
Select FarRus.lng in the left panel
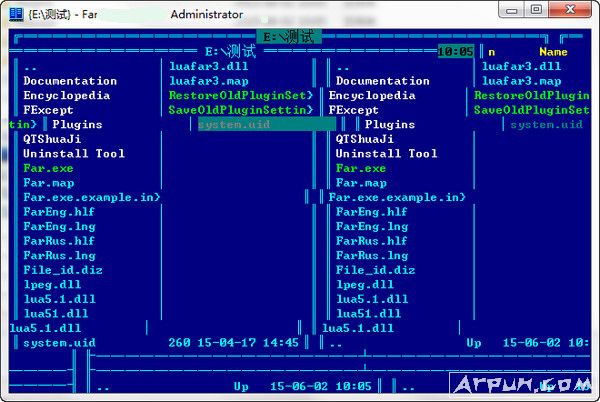point(59,256)
